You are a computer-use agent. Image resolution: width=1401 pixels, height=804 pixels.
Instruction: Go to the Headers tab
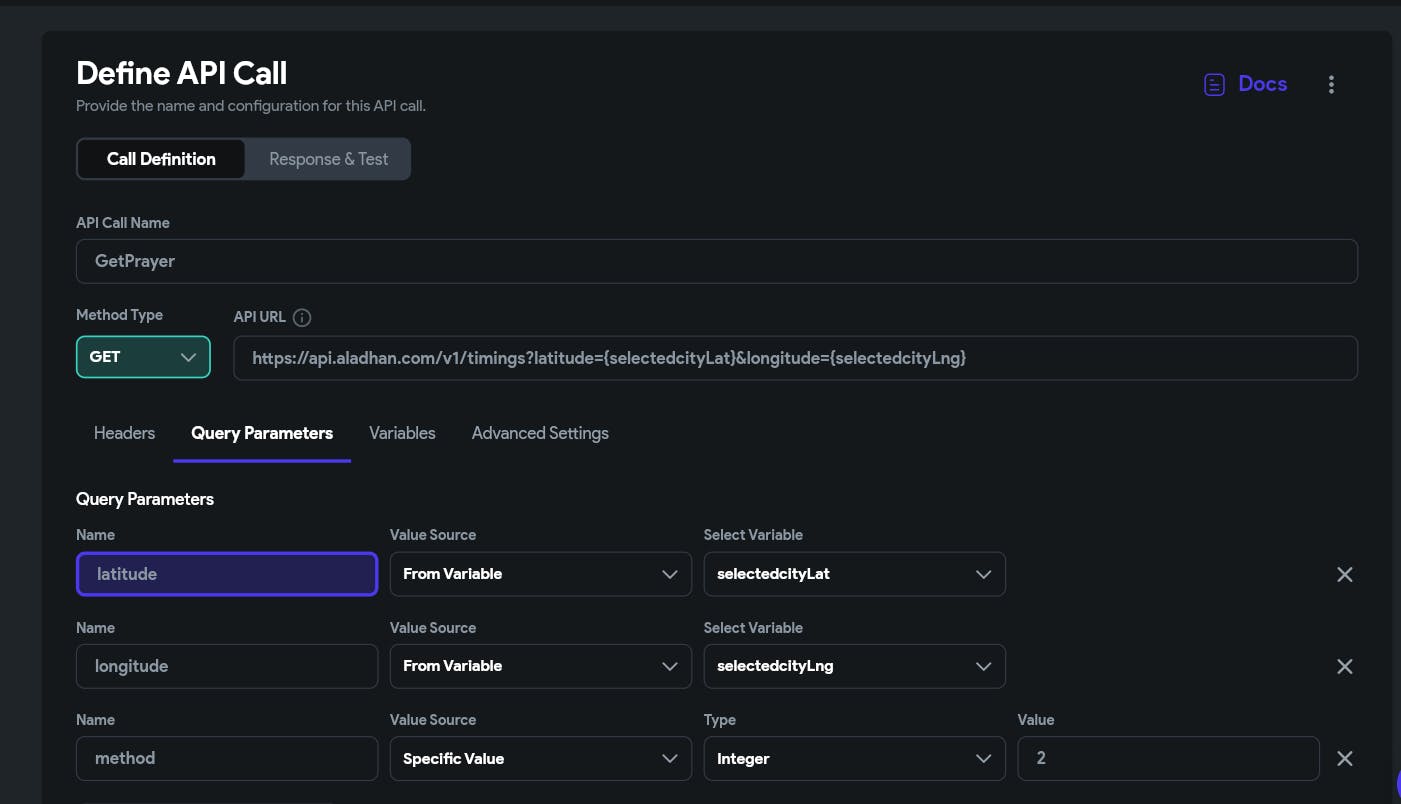[124, 433]
